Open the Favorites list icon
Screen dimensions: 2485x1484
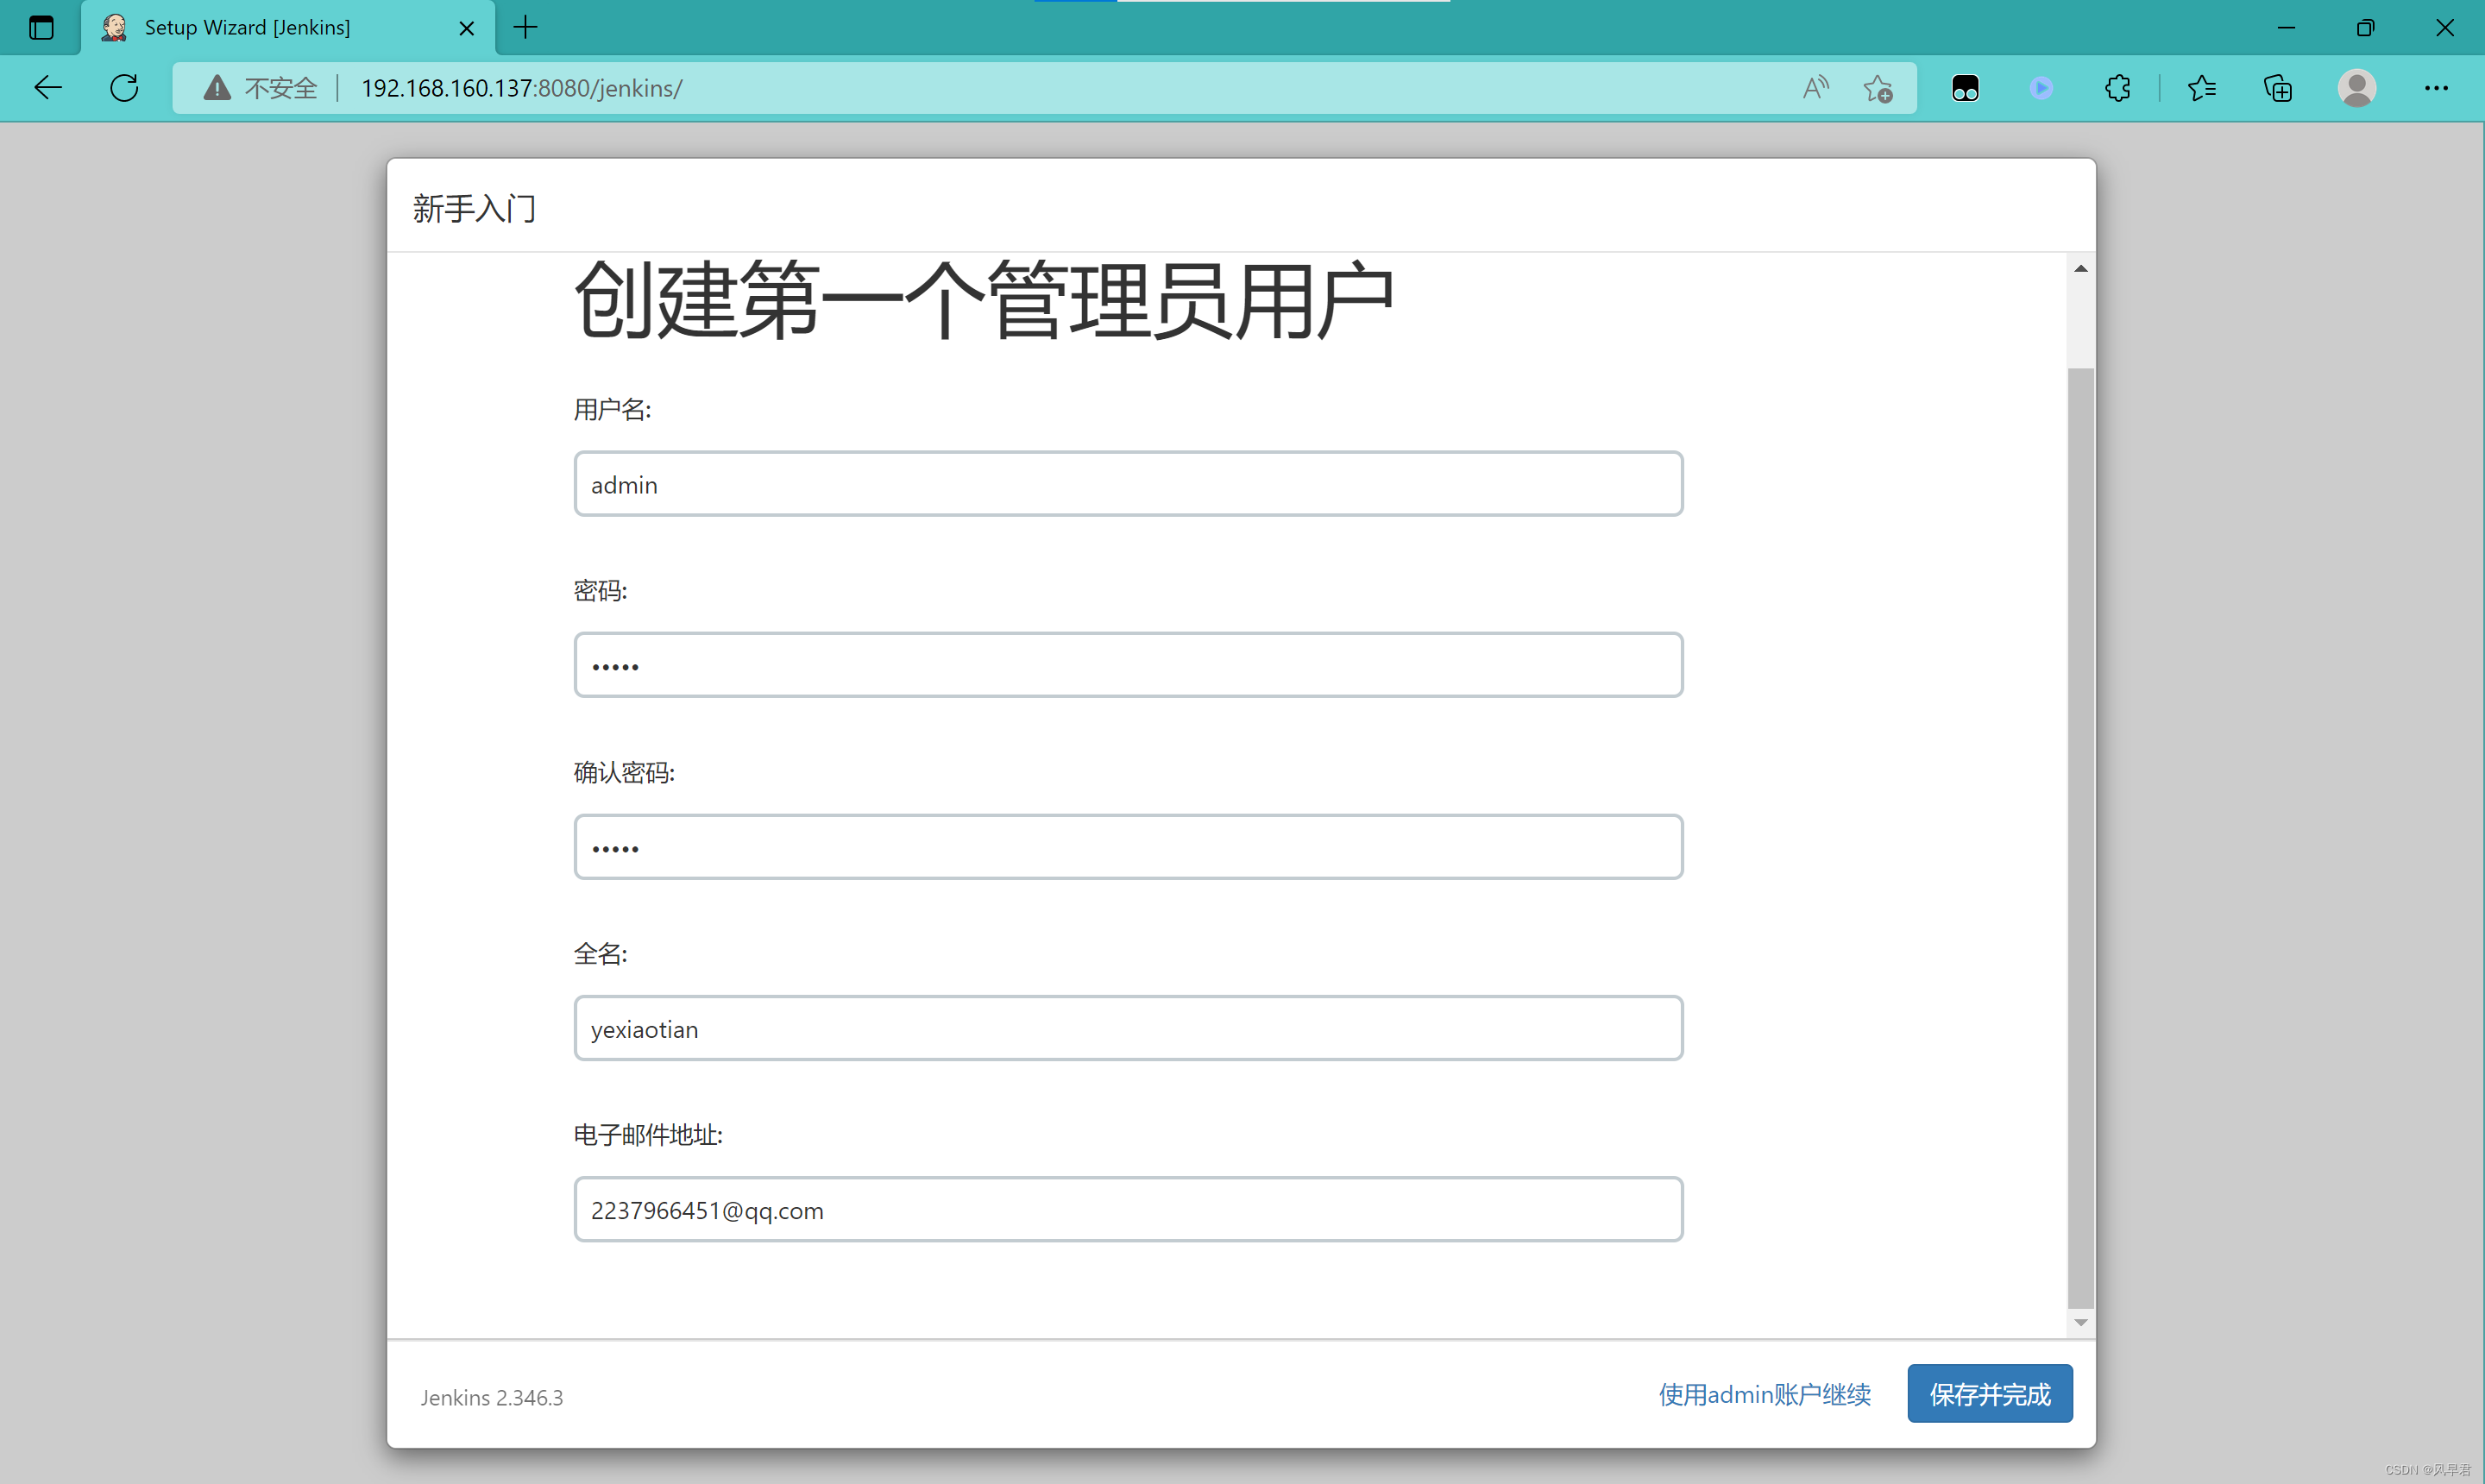click(2202, 88)
